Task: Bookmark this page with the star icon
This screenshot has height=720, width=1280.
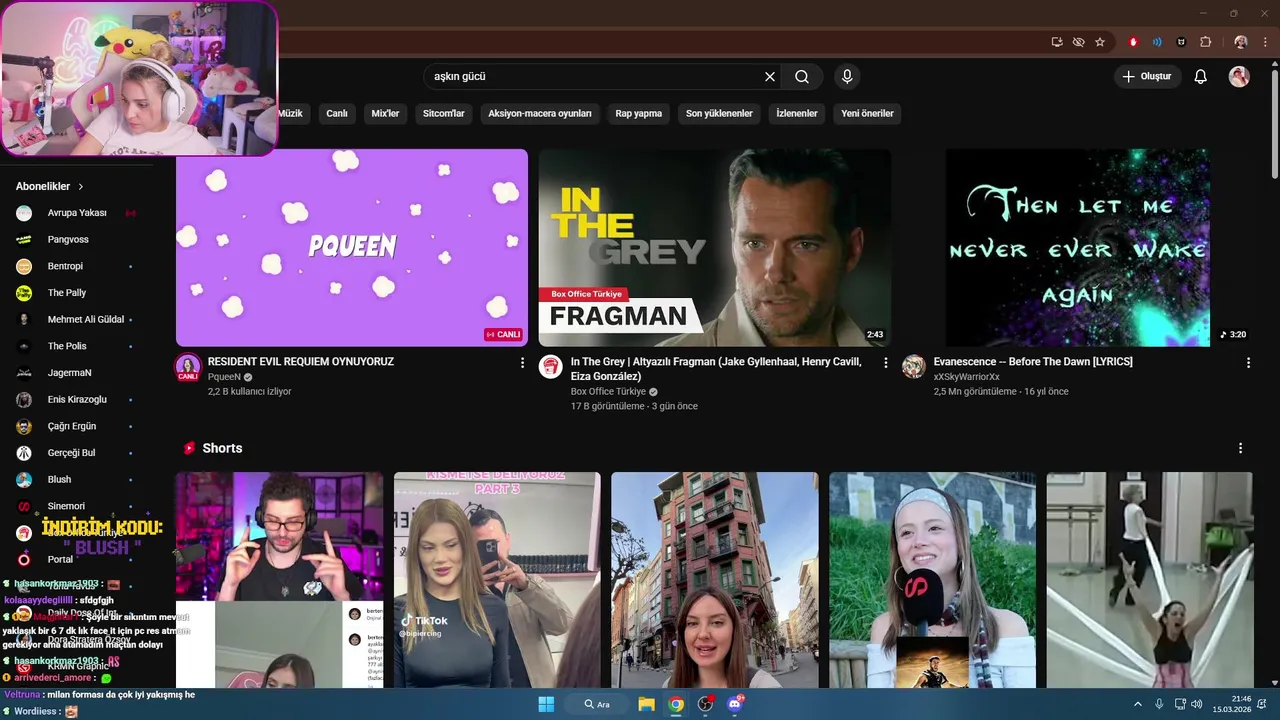Action: (1100, 42)
